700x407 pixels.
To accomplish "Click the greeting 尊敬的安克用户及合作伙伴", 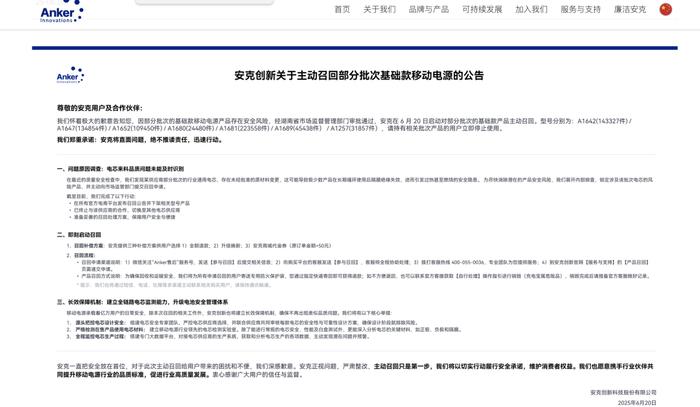I will tap(100, 108).
